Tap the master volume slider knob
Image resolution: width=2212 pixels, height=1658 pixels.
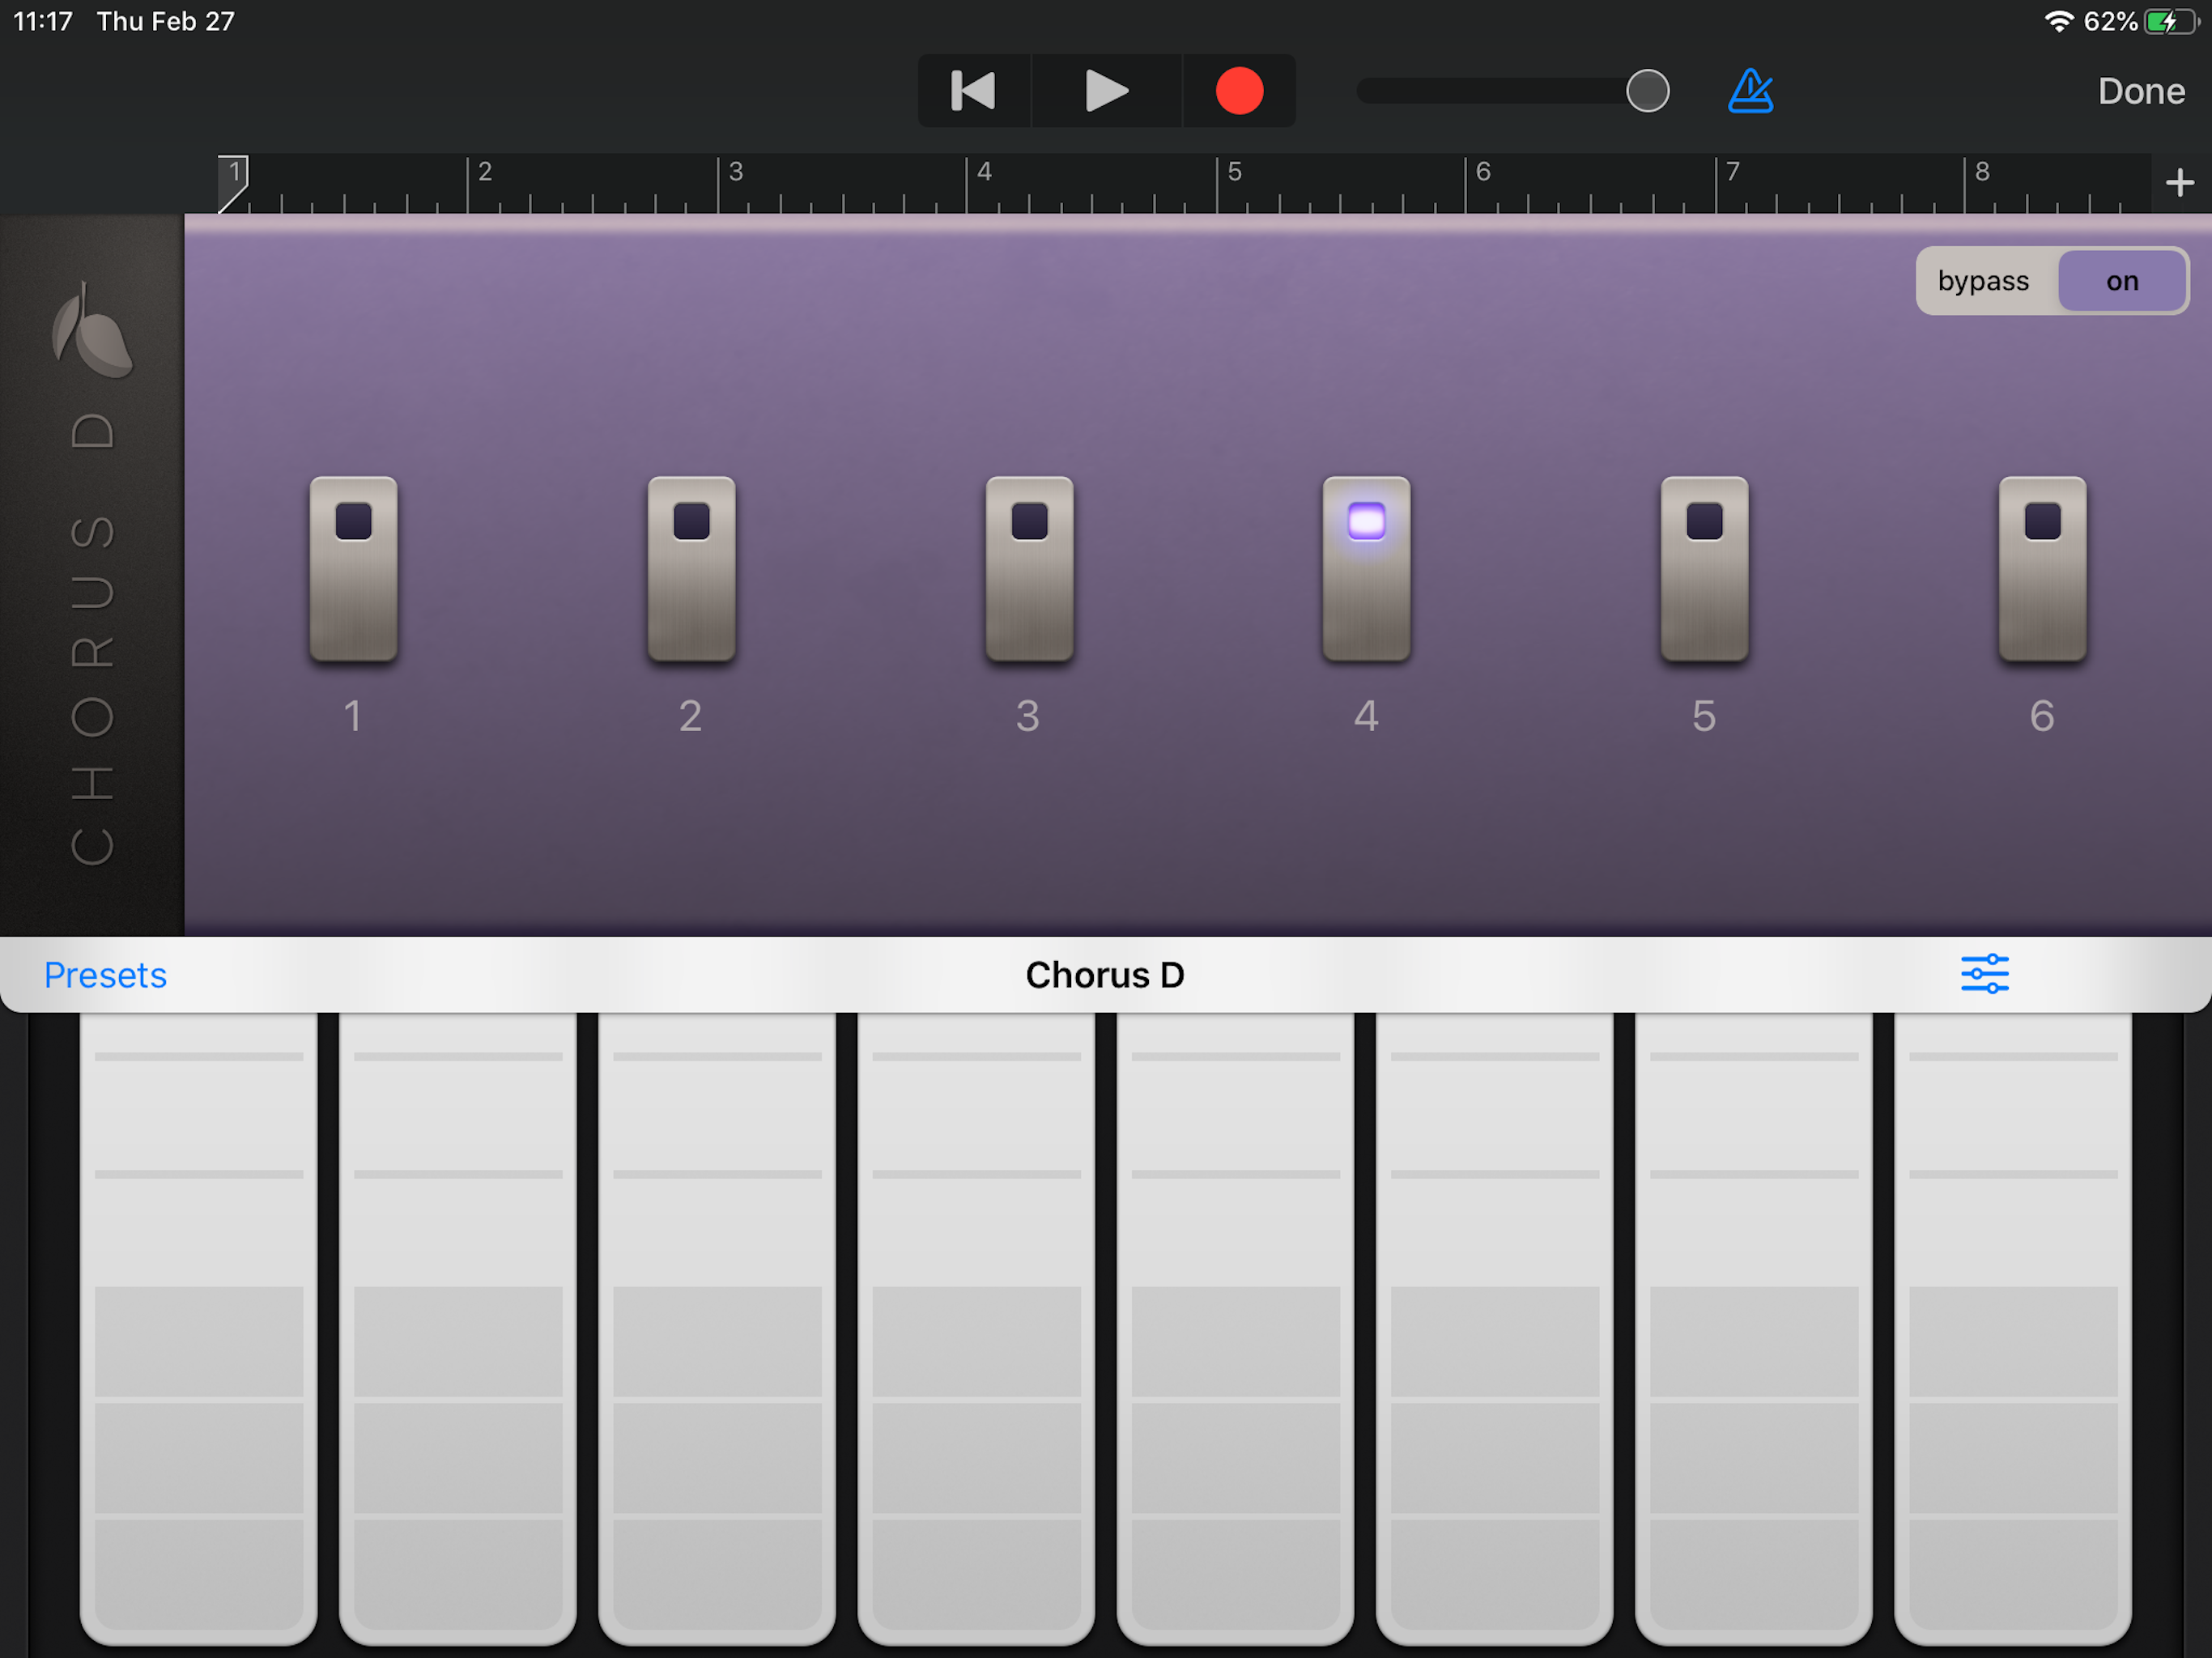pyautogui.click(x=1647, y=91)
